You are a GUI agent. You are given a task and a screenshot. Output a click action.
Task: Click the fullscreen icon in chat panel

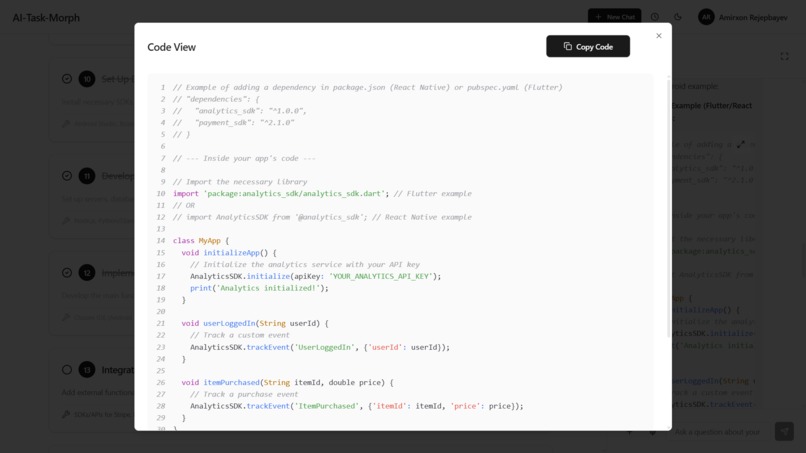point(784,56)
